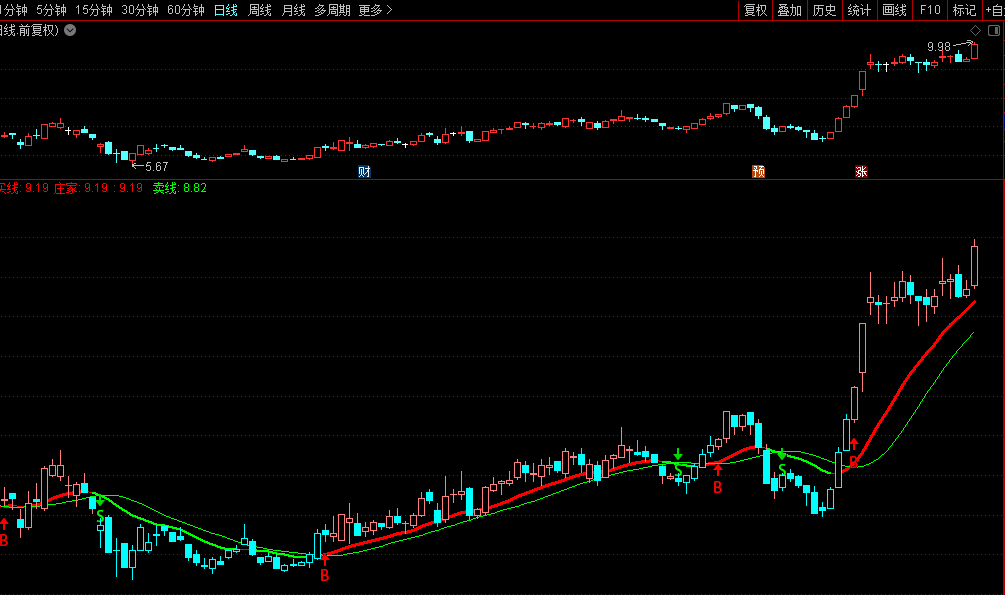This screenshot has height=595, width=1005.
Task: Click the green 卖线 indicator label
Action: point(179,188)
